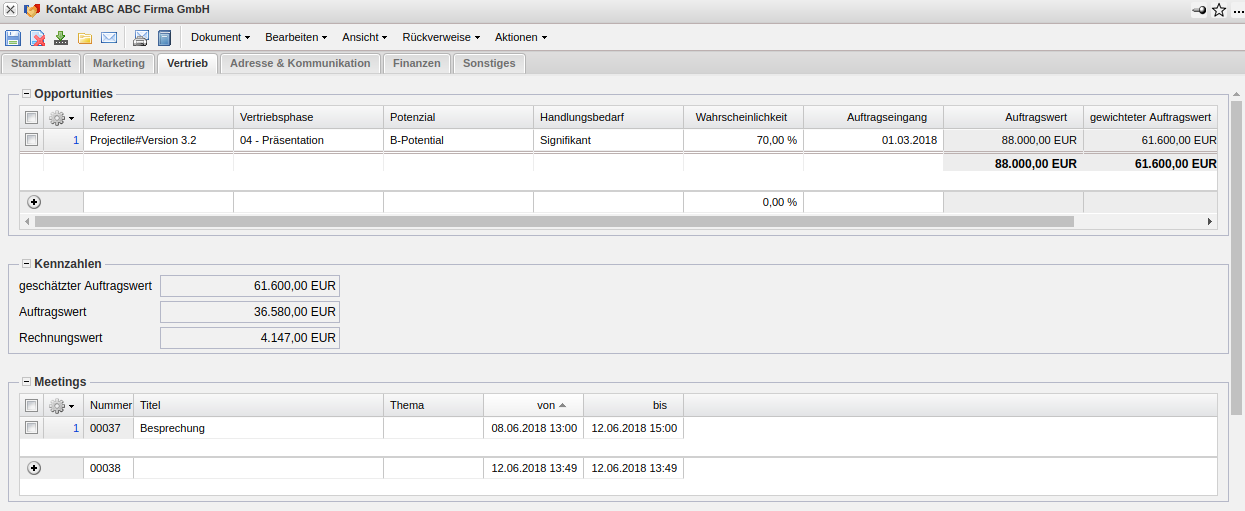Open opportunity row number 1 link

pos(75,140)
